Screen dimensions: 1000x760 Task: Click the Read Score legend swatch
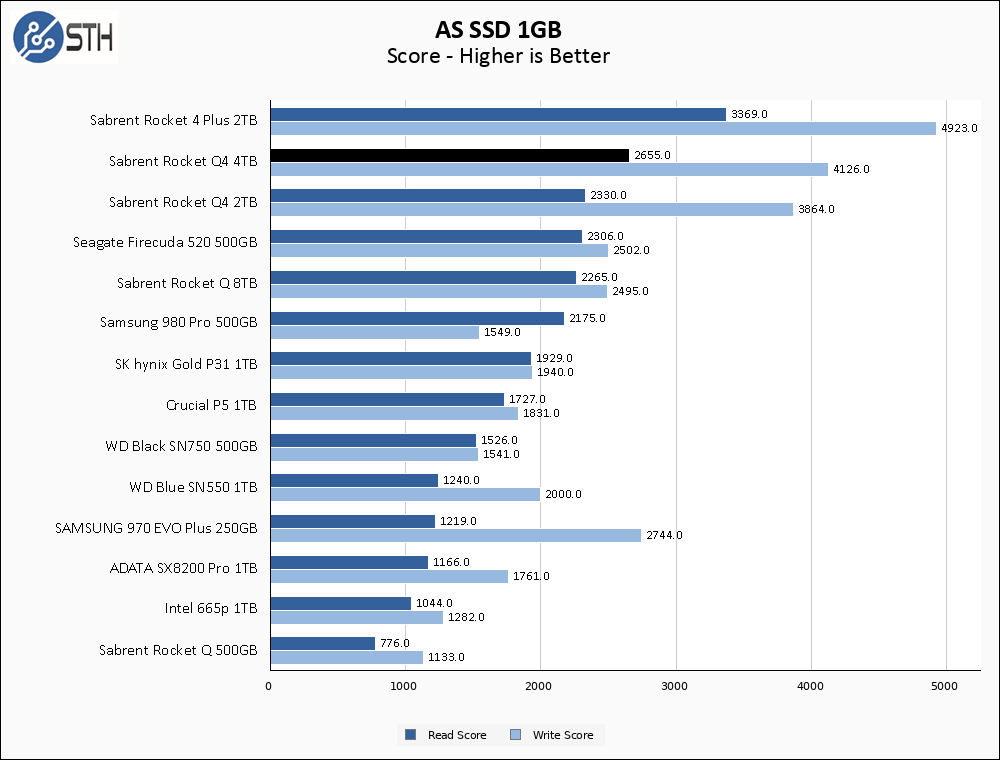[411, 734]
